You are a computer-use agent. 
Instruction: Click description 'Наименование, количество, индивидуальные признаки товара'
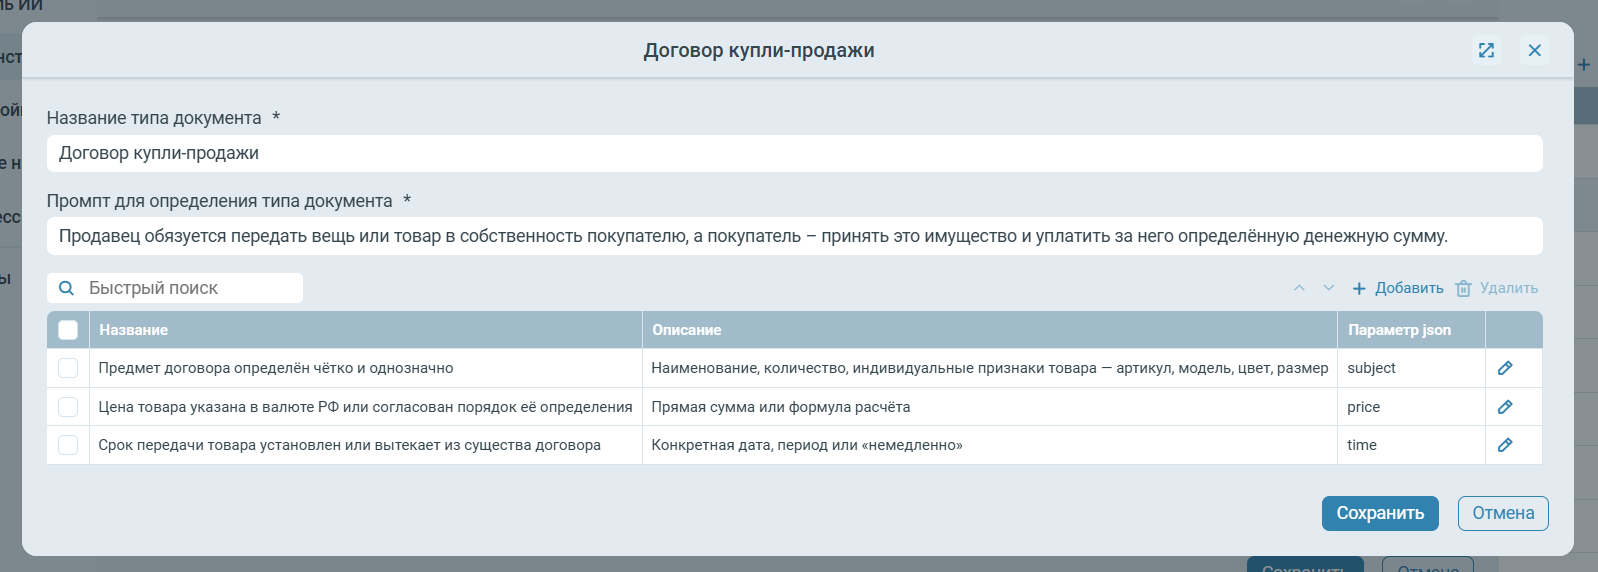[989, 368]
